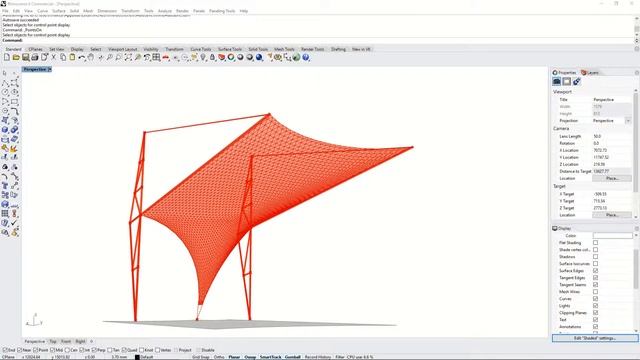
Task: Click the Cut scissors icon
Action: pyautogui.click(x=53, y=58)
